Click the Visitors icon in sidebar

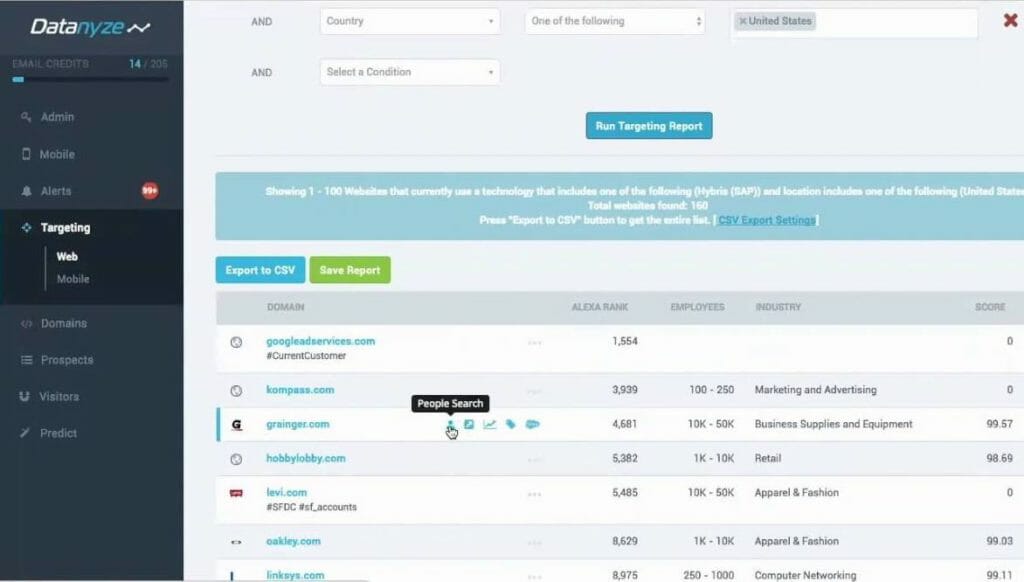pos(25,396)
